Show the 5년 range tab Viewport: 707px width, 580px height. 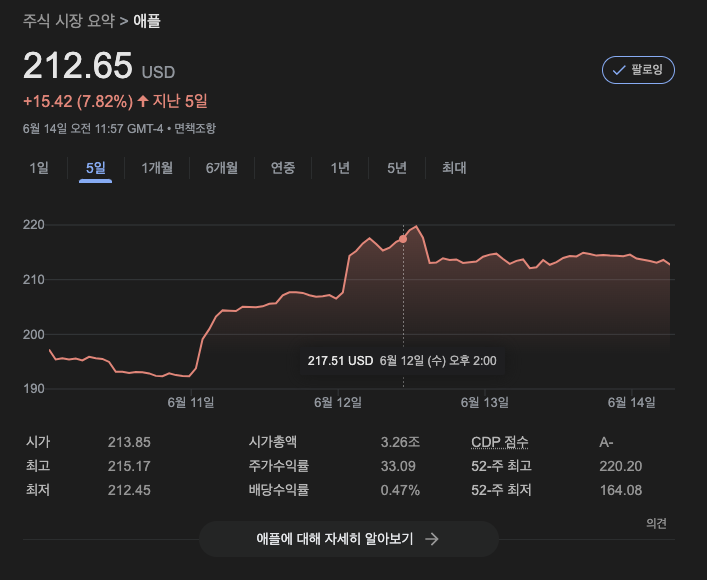397,168
